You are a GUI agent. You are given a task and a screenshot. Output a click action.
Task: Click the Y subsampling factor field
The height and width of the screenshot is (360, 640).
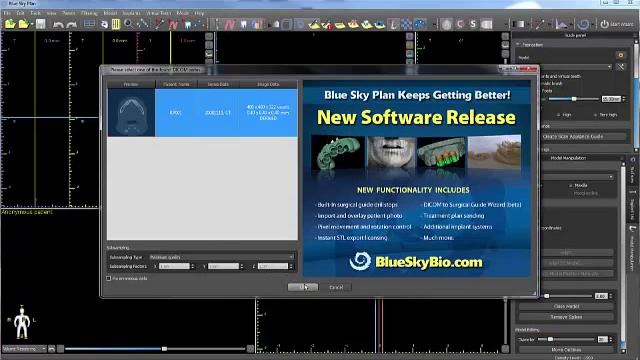click(223, 266)
